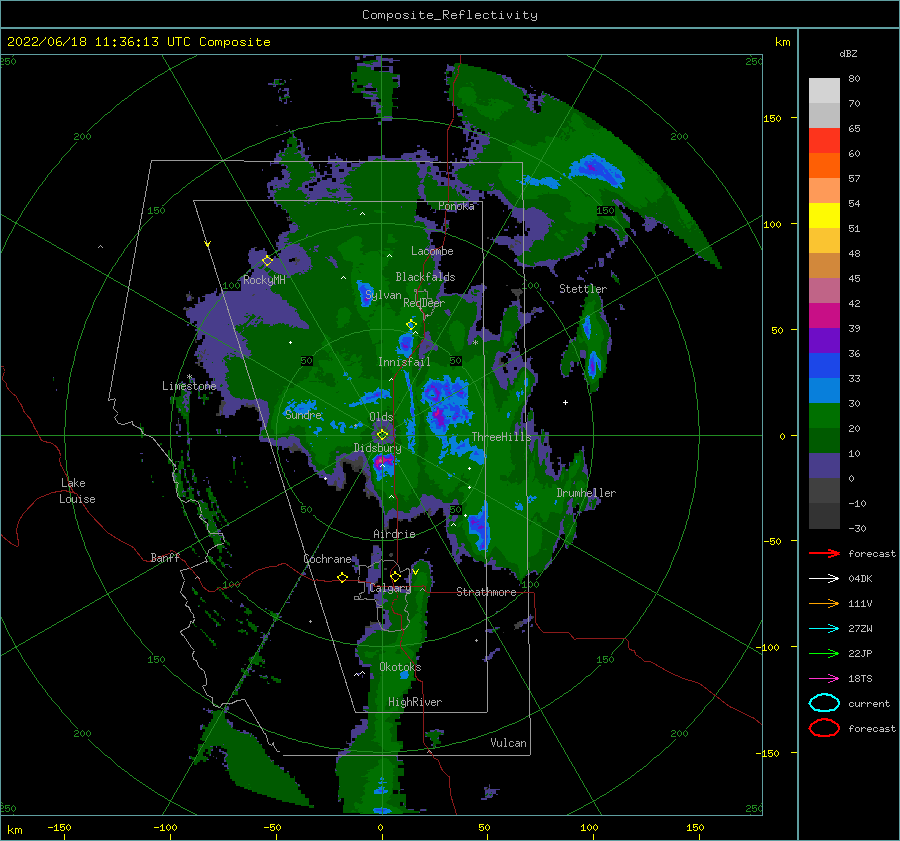Click the Sylvan label on the map
This screenshot has height=841, width=900.
pos(383,295)
